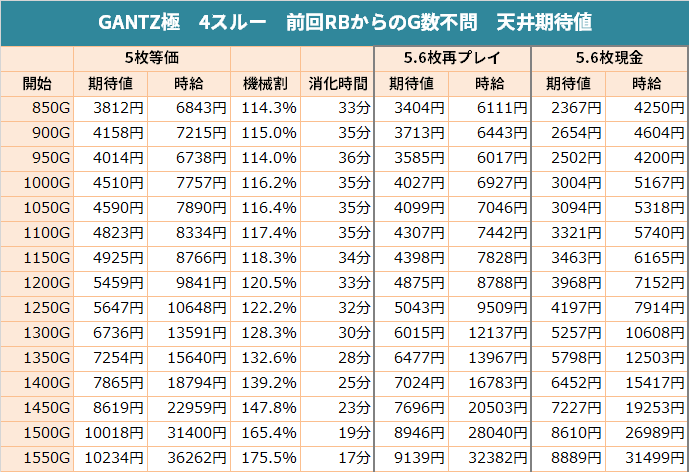Click the 25分 cell
The height and width of the screenshot is (472, 689).
337,384
